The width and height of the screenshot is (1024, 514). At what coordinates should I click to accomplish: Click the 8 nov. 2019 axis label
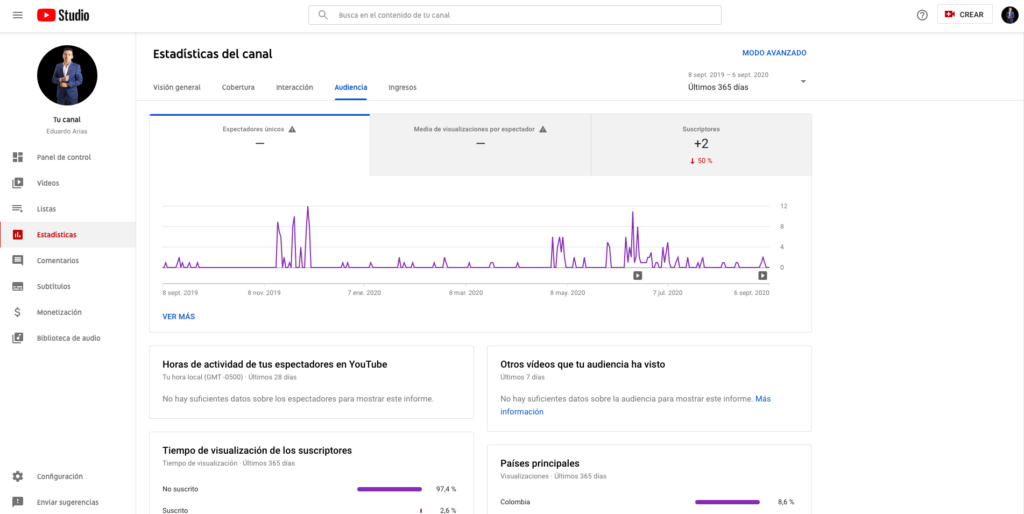[x=264, y=293]
